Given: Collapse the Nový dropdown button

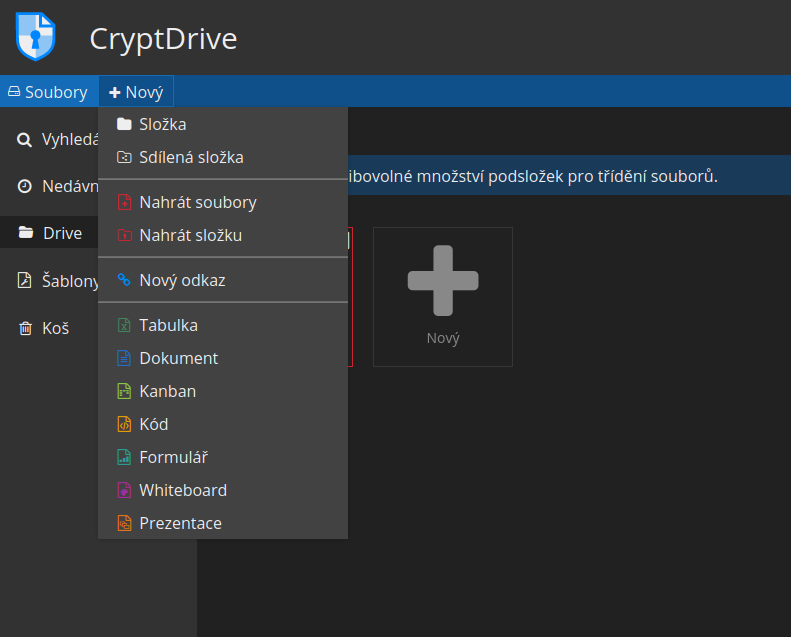Looking at the screenshot, I should pyautogui.click(x=136, y=92).
